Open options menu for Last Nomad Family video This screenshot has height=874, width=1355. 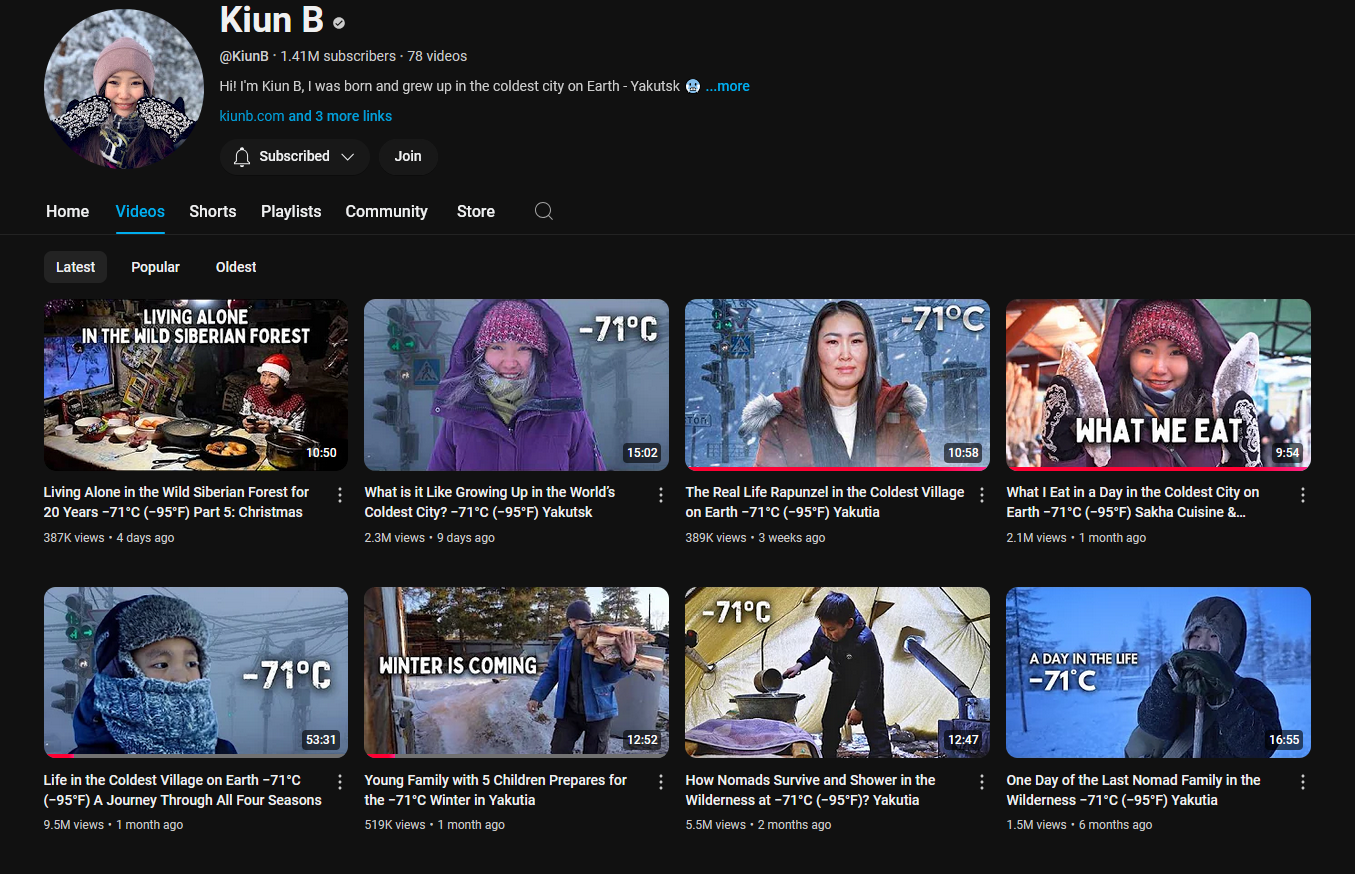(x=1303, y=783)
